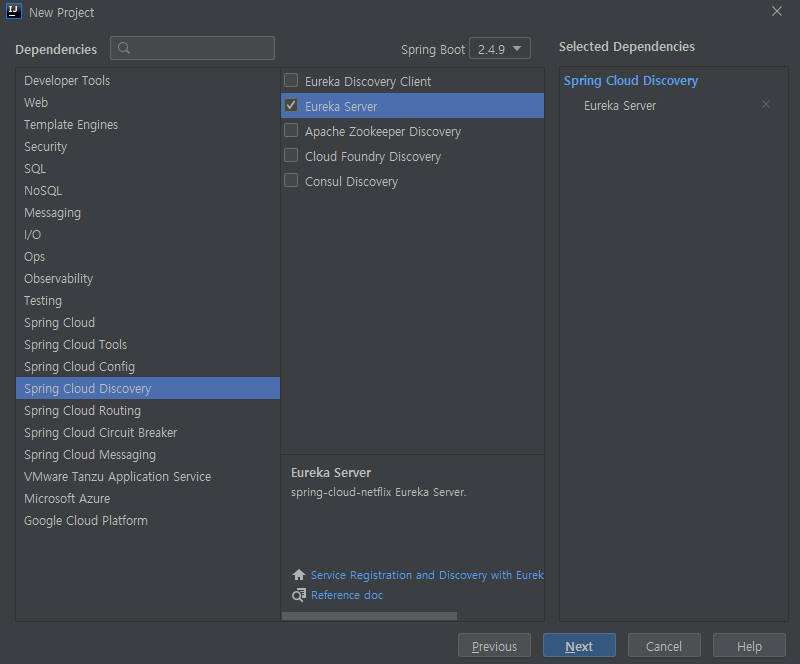The width and height of the screenshot is (800, 664).
Task: Check the Consul Discovery checkbox
Action: click(291, 180)
